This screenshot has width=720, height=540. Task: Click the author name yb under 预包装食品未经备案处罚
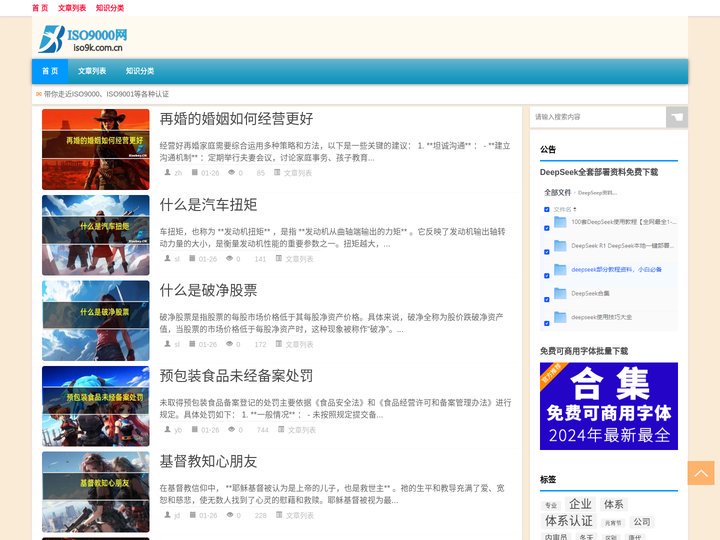coord(178,430)
